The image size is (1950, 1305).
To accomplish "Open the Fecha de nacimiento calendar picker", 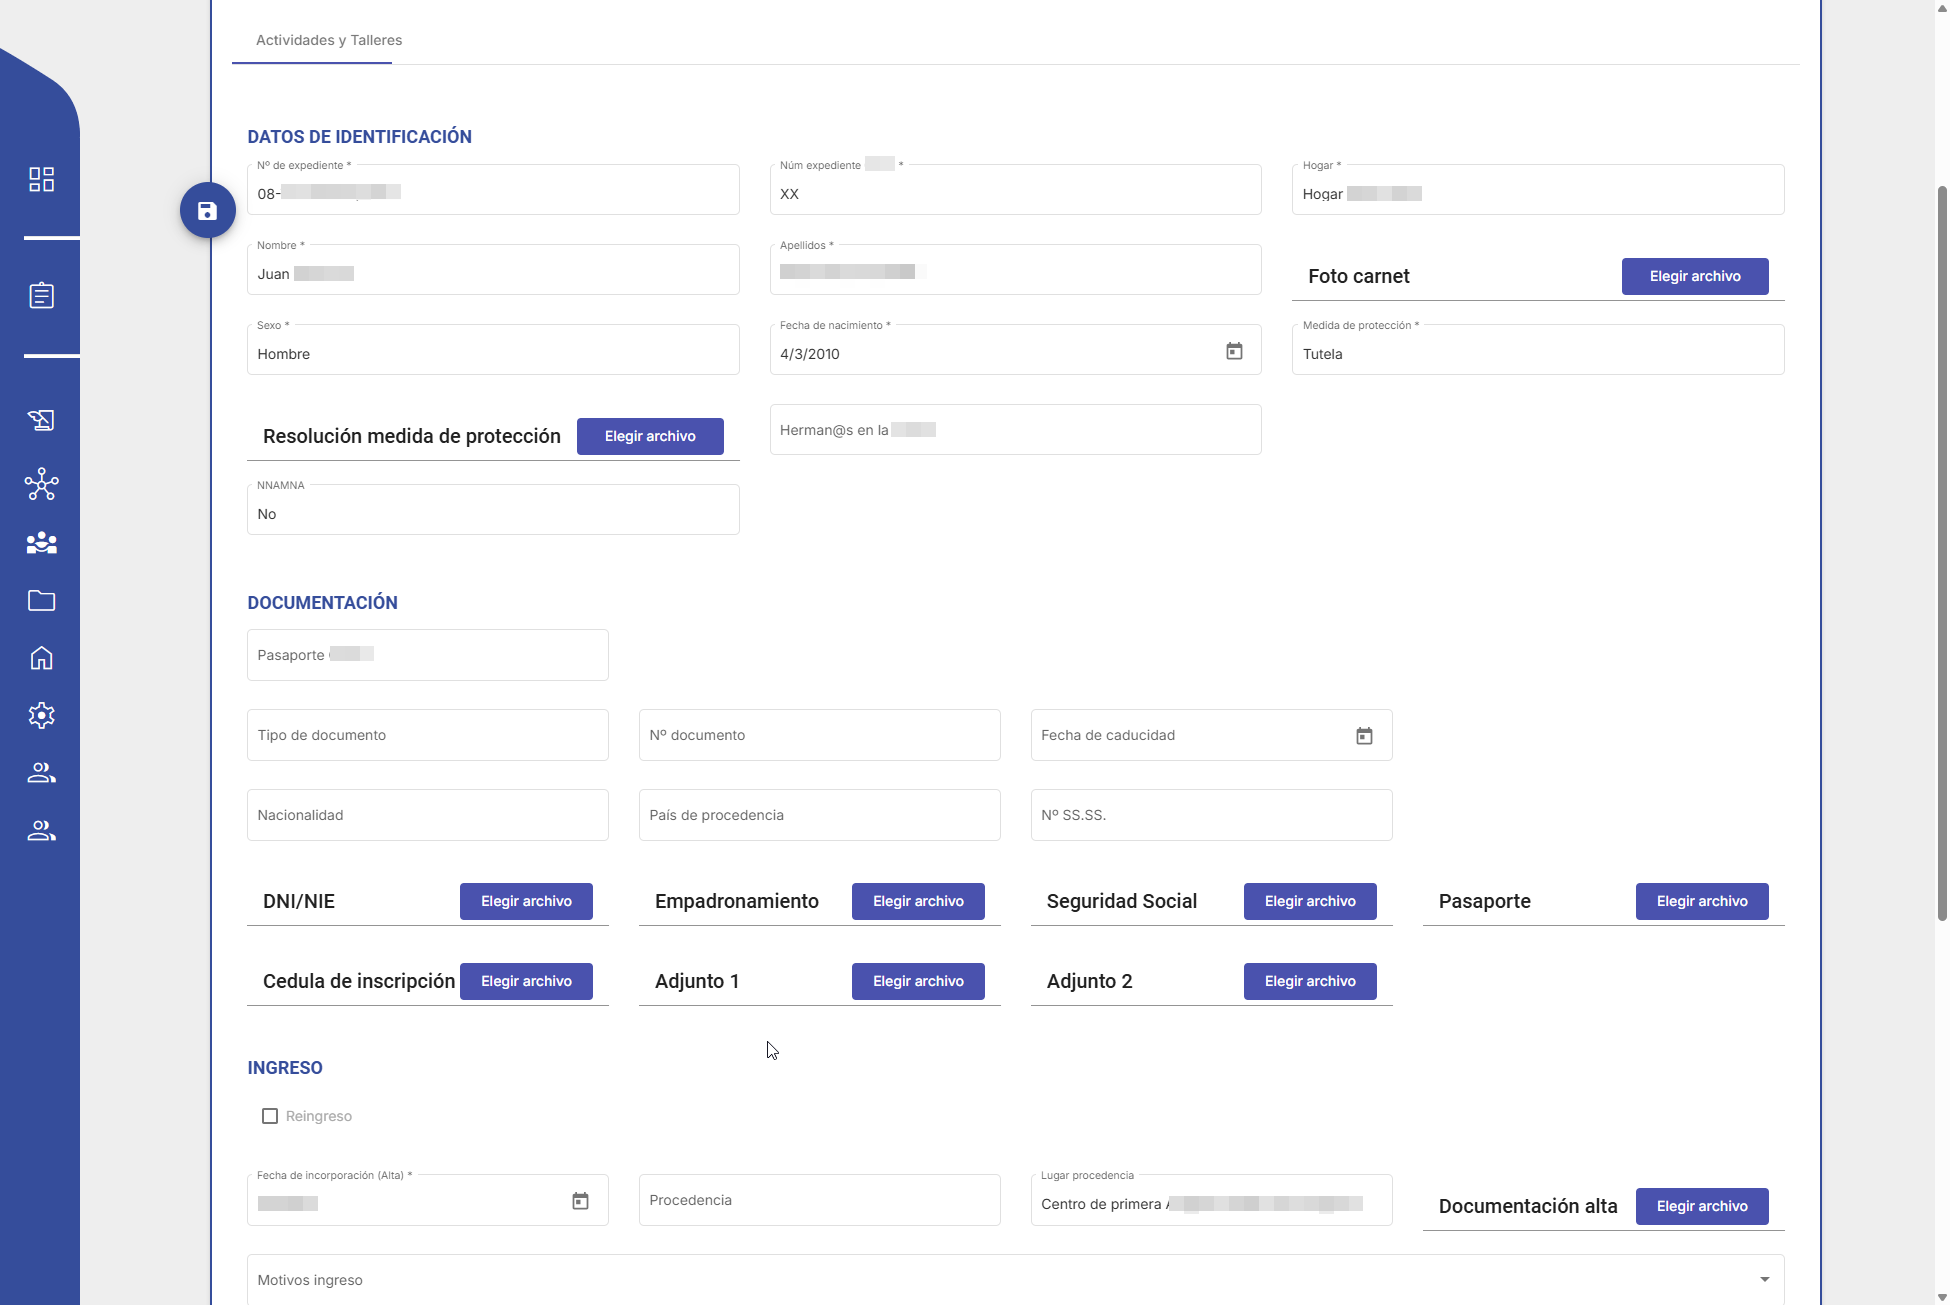I will (1234, 352).
